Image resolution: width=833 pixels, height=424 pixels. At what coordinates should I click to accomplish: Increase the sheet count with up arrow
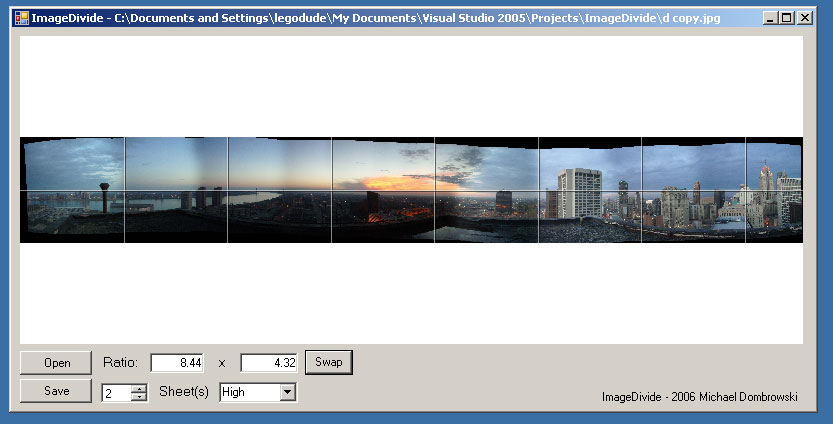pos(139,389)
